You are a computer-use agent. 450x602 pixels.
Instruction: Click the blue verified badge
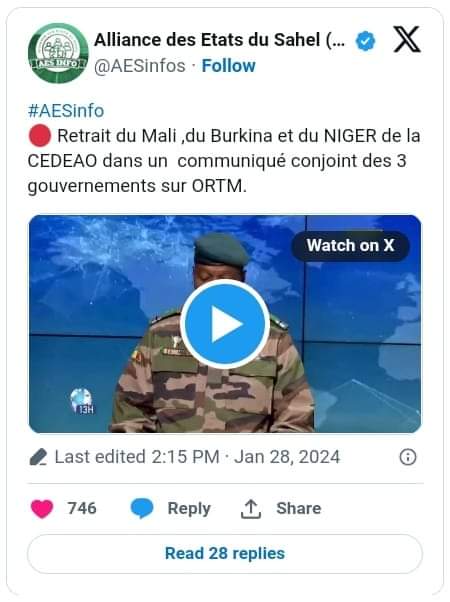365,41
